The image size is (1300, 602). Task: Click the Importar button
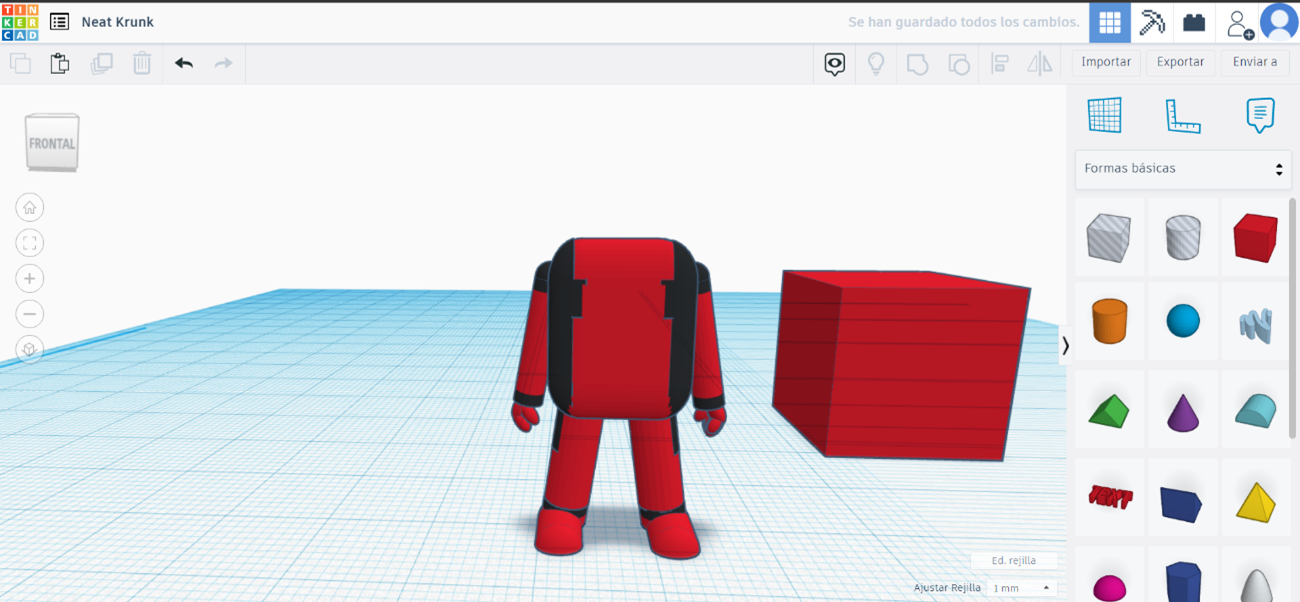(1105, 61)
